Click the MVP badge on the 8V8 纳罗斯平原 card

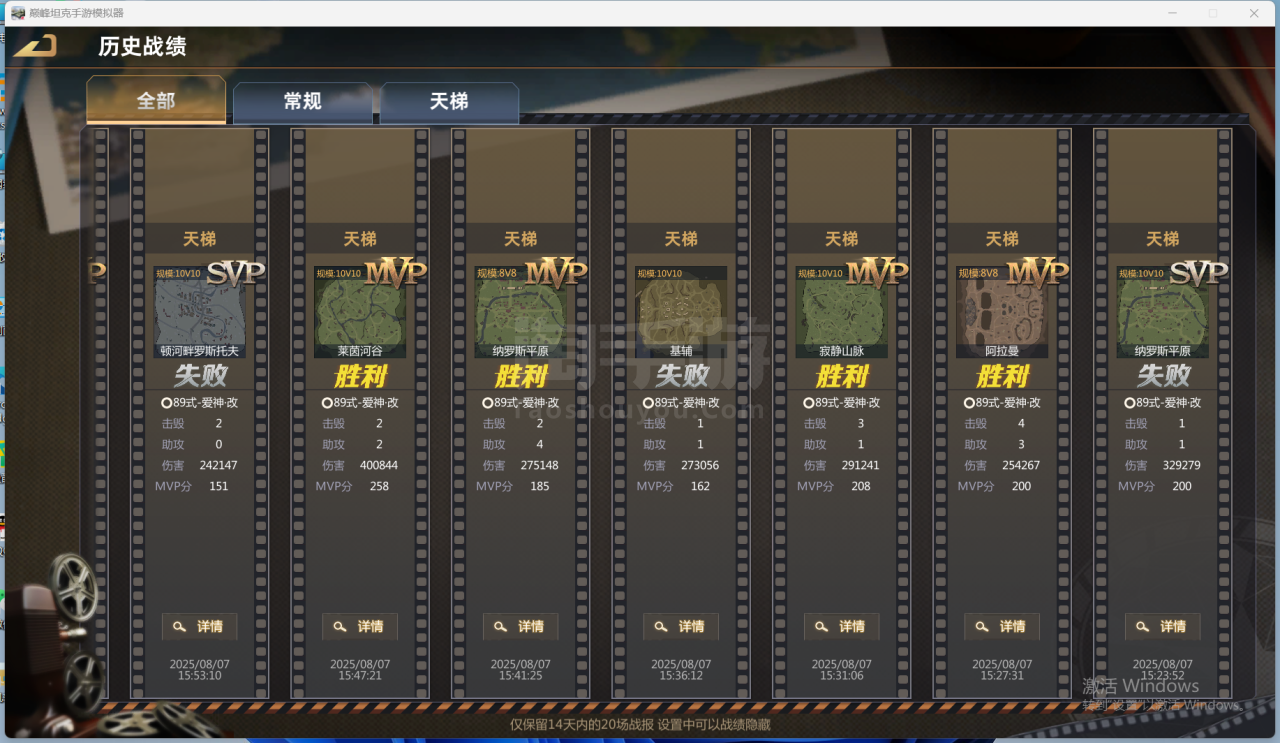tap(556, 273)
